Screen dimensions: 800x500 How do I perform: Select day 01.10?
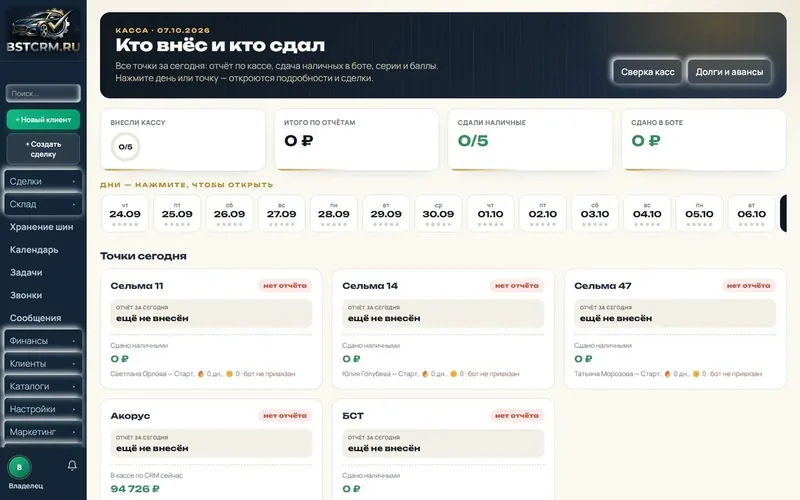click(x=490, y=214)
